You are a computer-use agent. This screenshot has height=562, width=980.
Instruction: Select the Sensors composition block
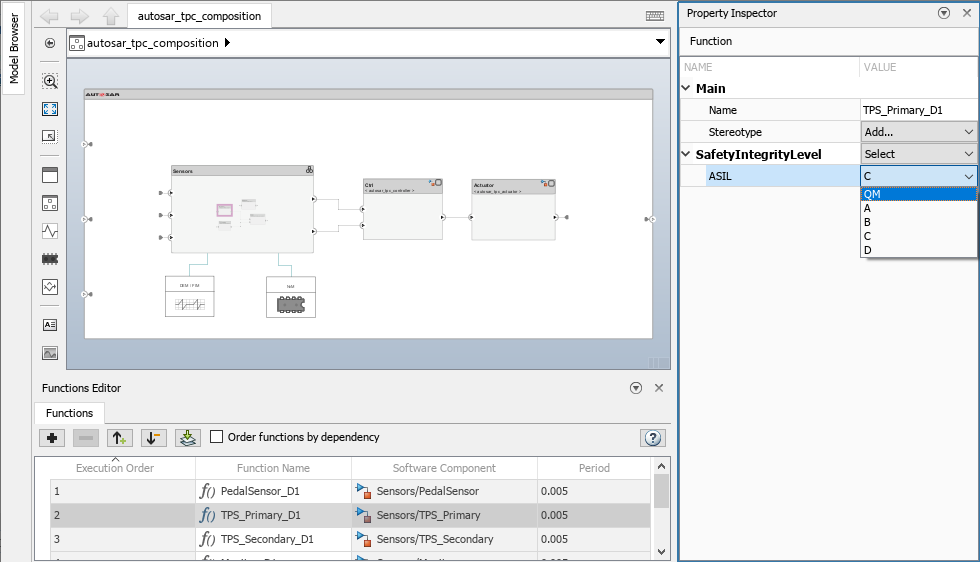click(242, 209)
